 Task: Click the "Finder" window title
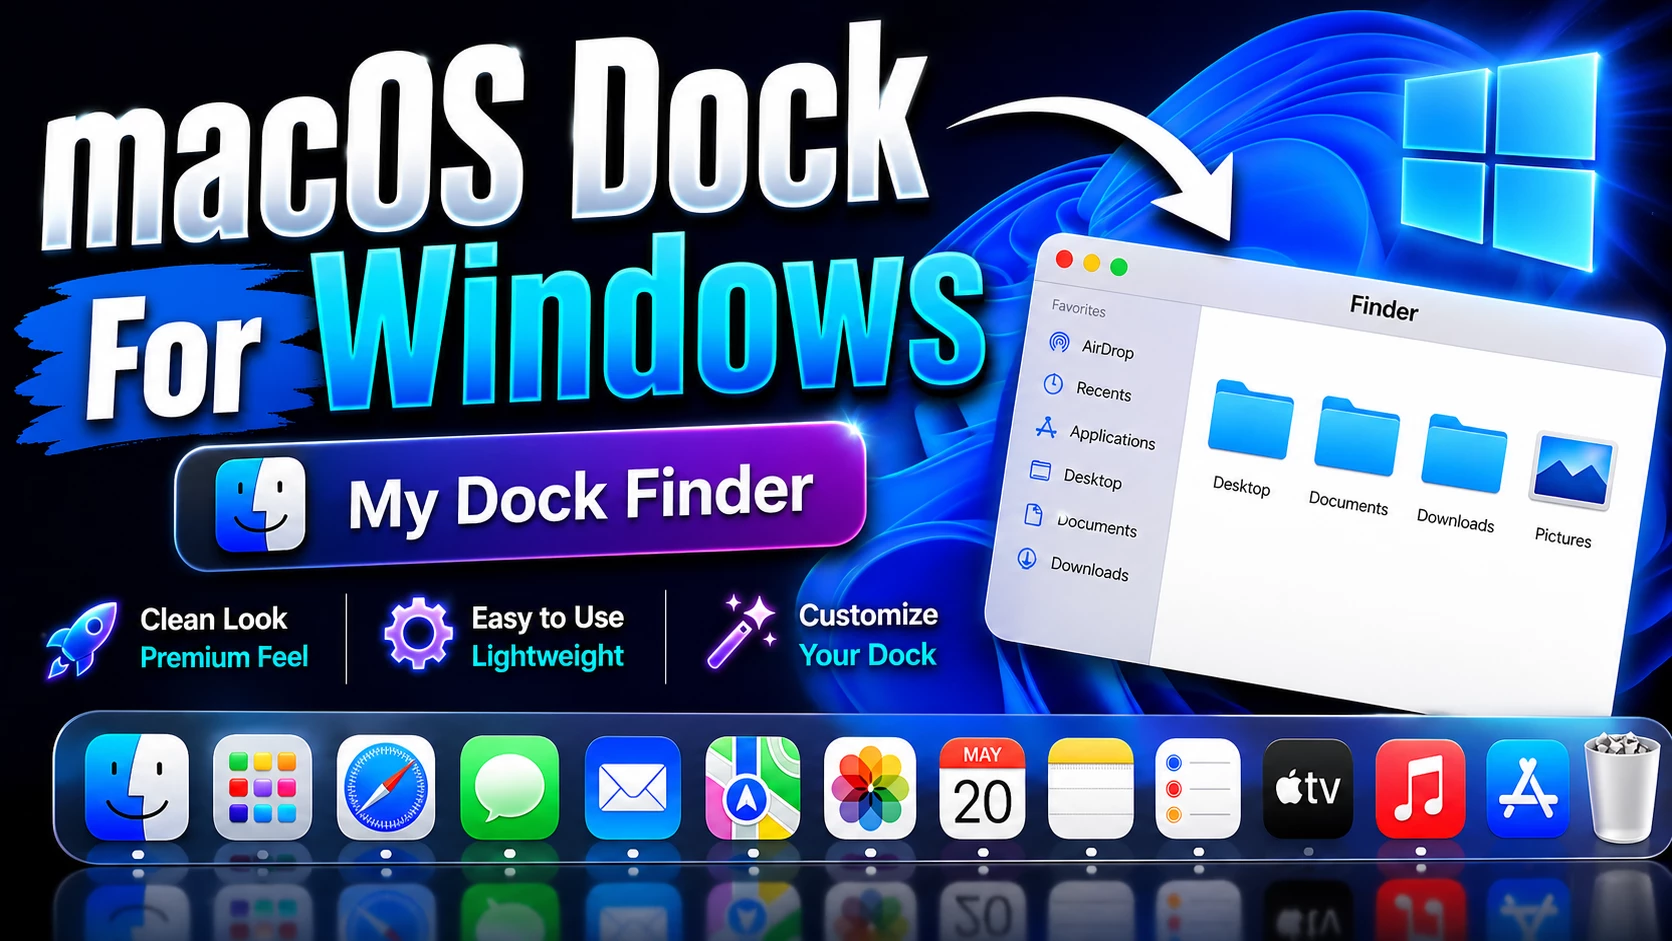[1384, 308]
